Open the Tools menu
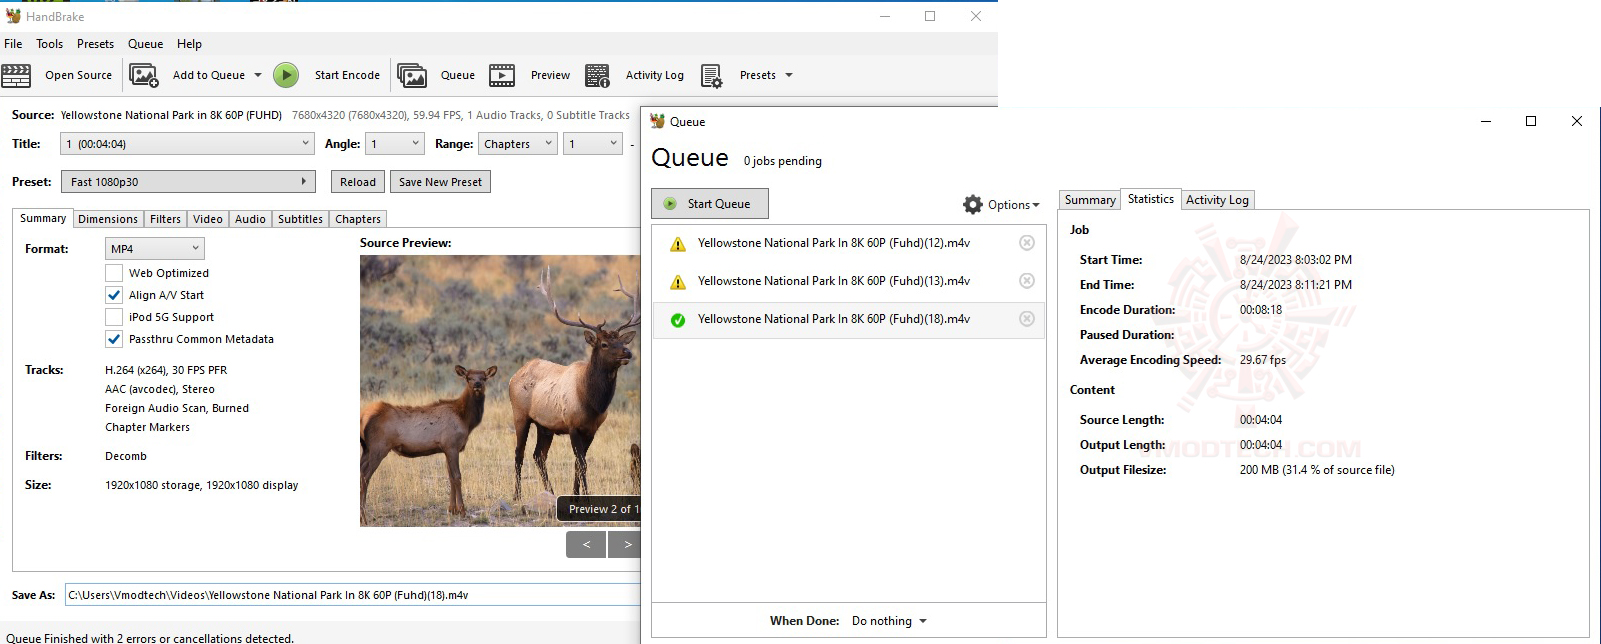Screen dimensions: 1601x644 [49, 44]
